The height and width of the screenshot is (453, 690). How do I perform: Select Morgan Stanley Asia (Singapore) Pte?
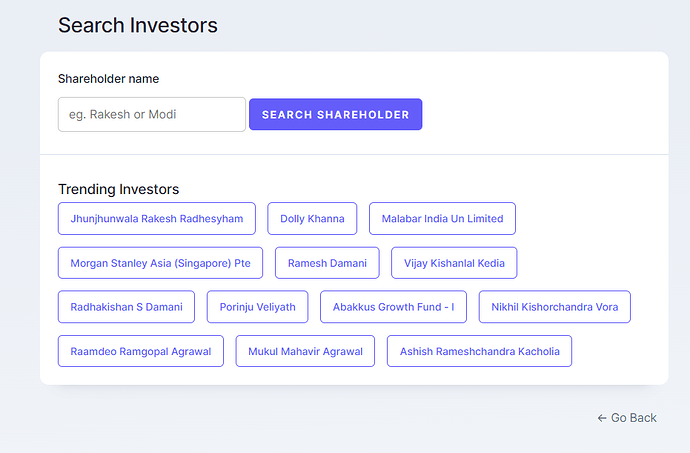(x=160, y=263)
